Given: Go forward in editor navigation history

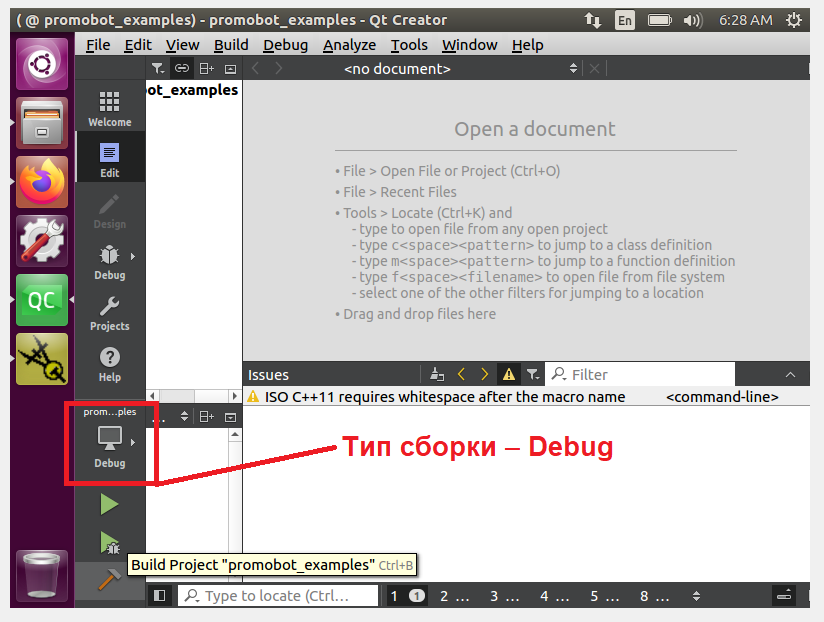Looking at the screenshot, I should pyautogui.click(x=279, y=68).
